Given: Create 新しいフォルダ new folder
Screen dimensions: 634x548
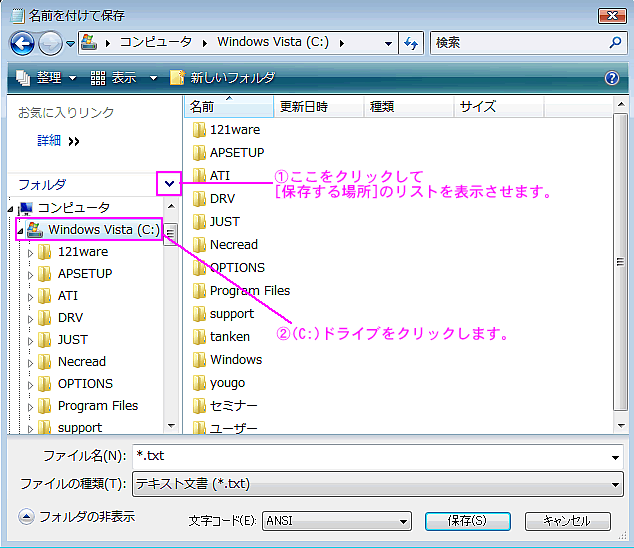Looking at the screenshot, I should (x=223, y=77).
